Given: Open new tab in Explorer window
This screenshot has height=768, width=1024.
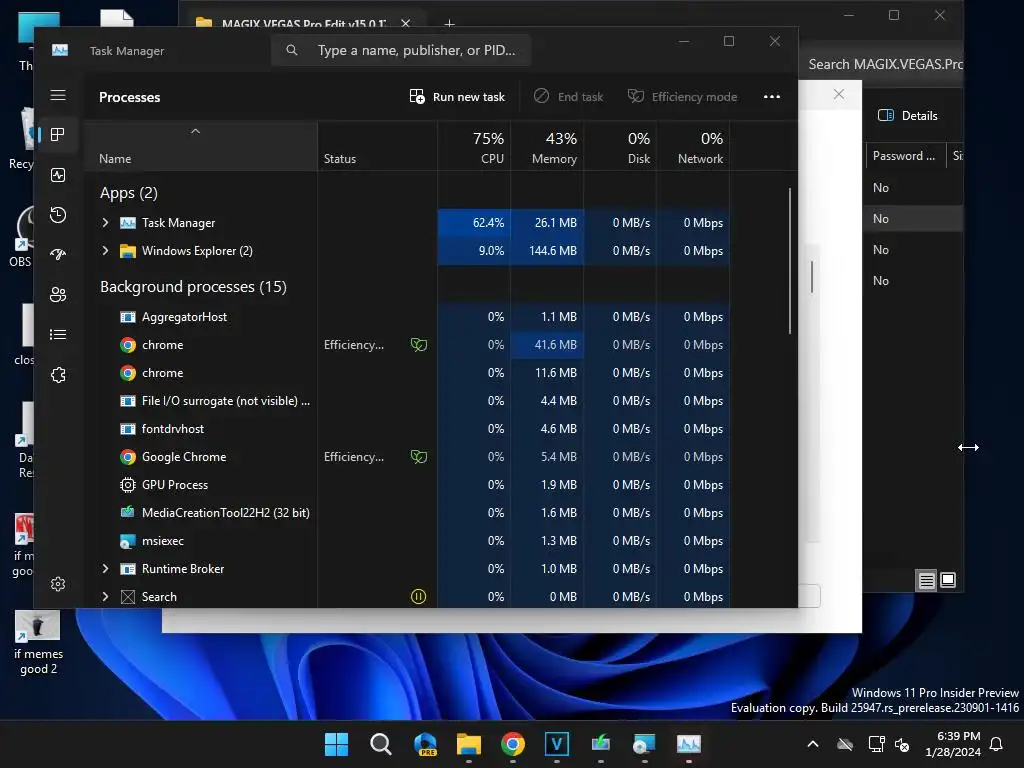Looking at the screenshot, I should tap(449, 24).
